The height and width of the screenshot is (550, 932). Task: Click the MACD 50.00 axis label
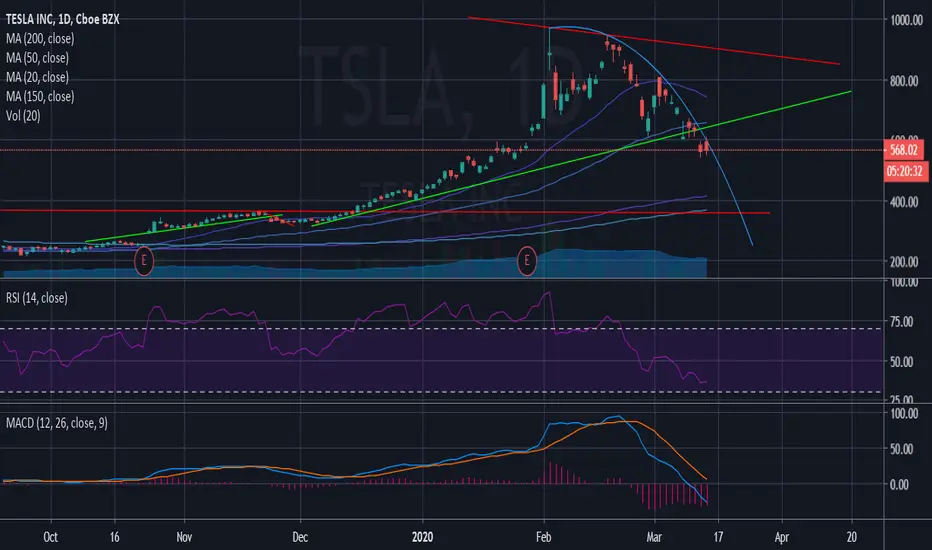click(x=902, y=449)
